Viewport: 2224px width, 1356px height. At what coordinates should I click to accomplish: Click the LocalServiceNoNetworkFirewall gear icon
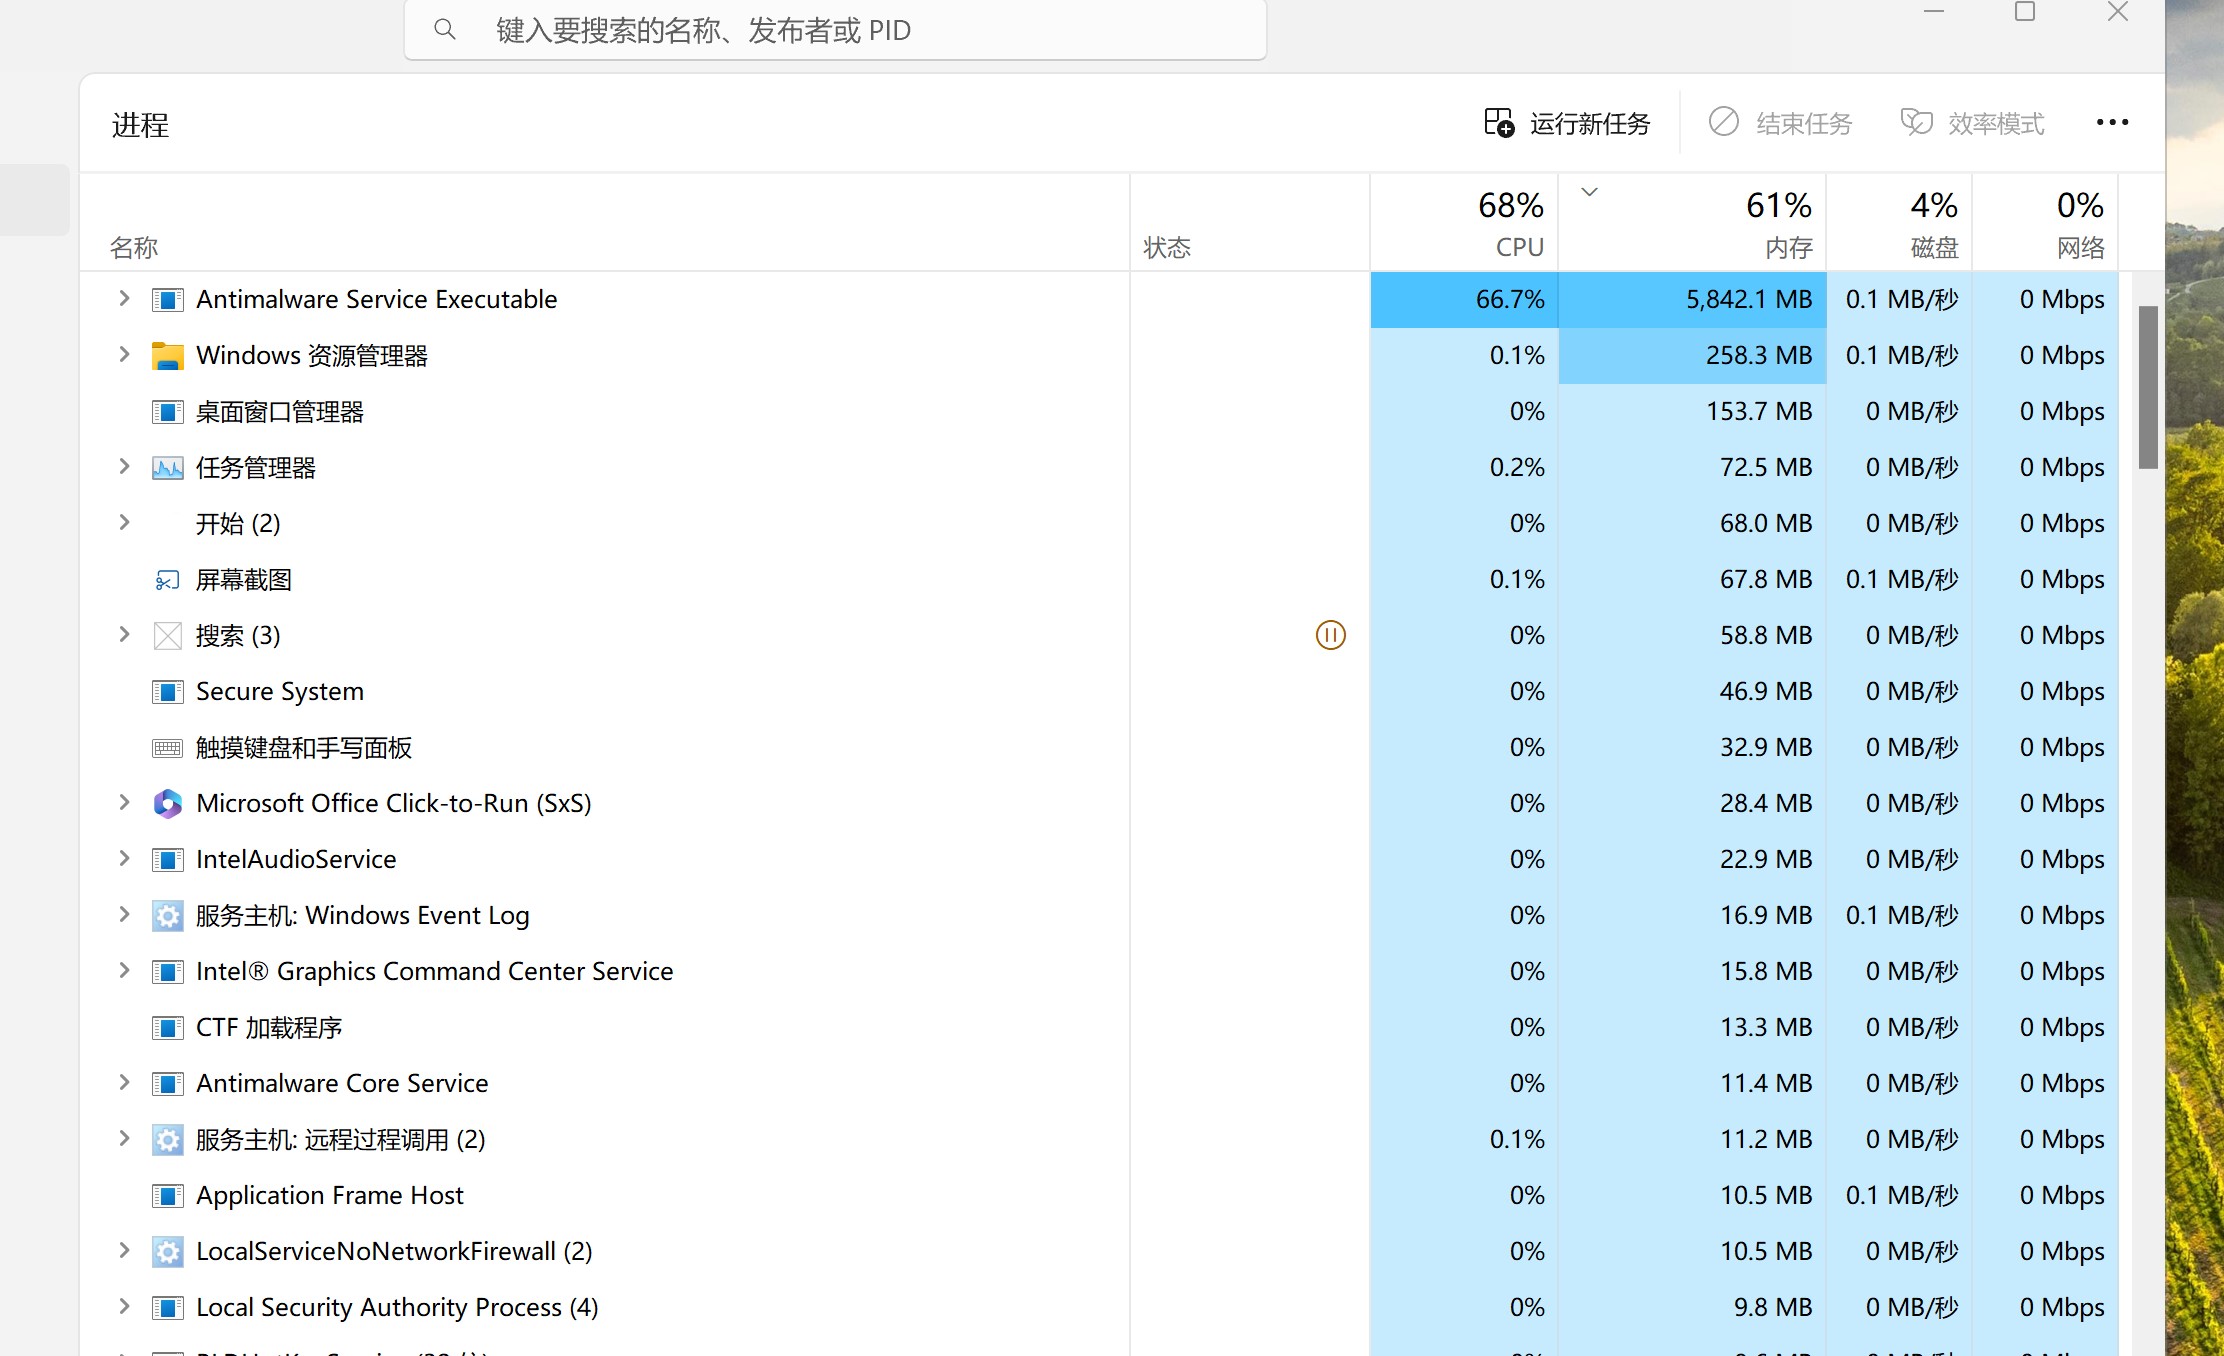167,1252
